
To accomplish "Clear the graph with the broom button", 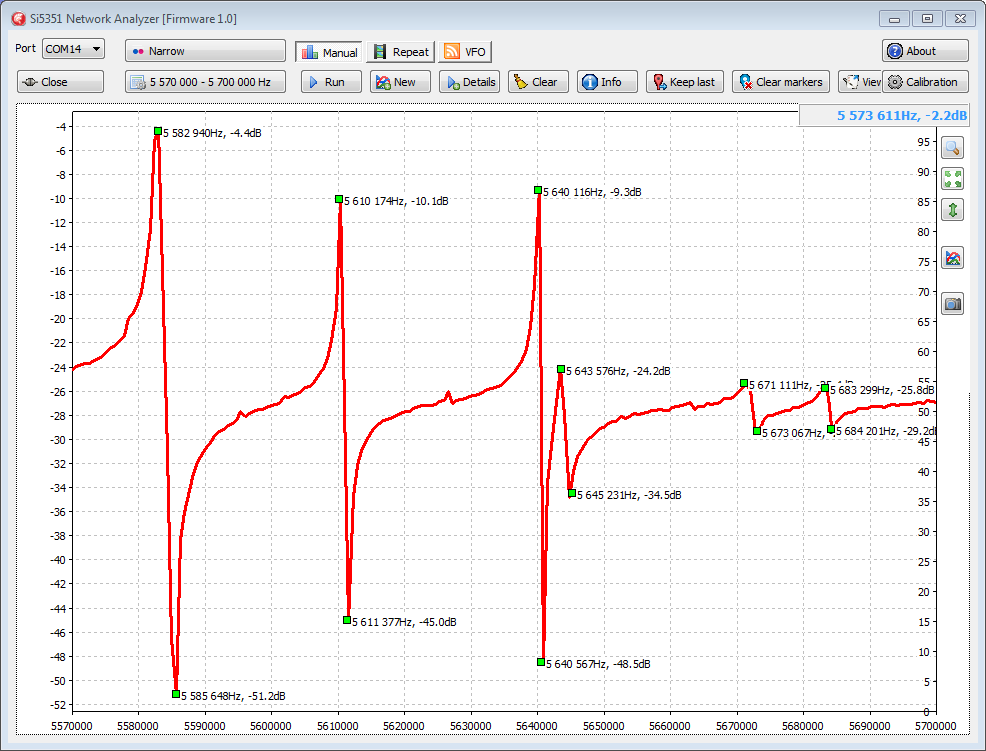I will (x=538, y=82).
